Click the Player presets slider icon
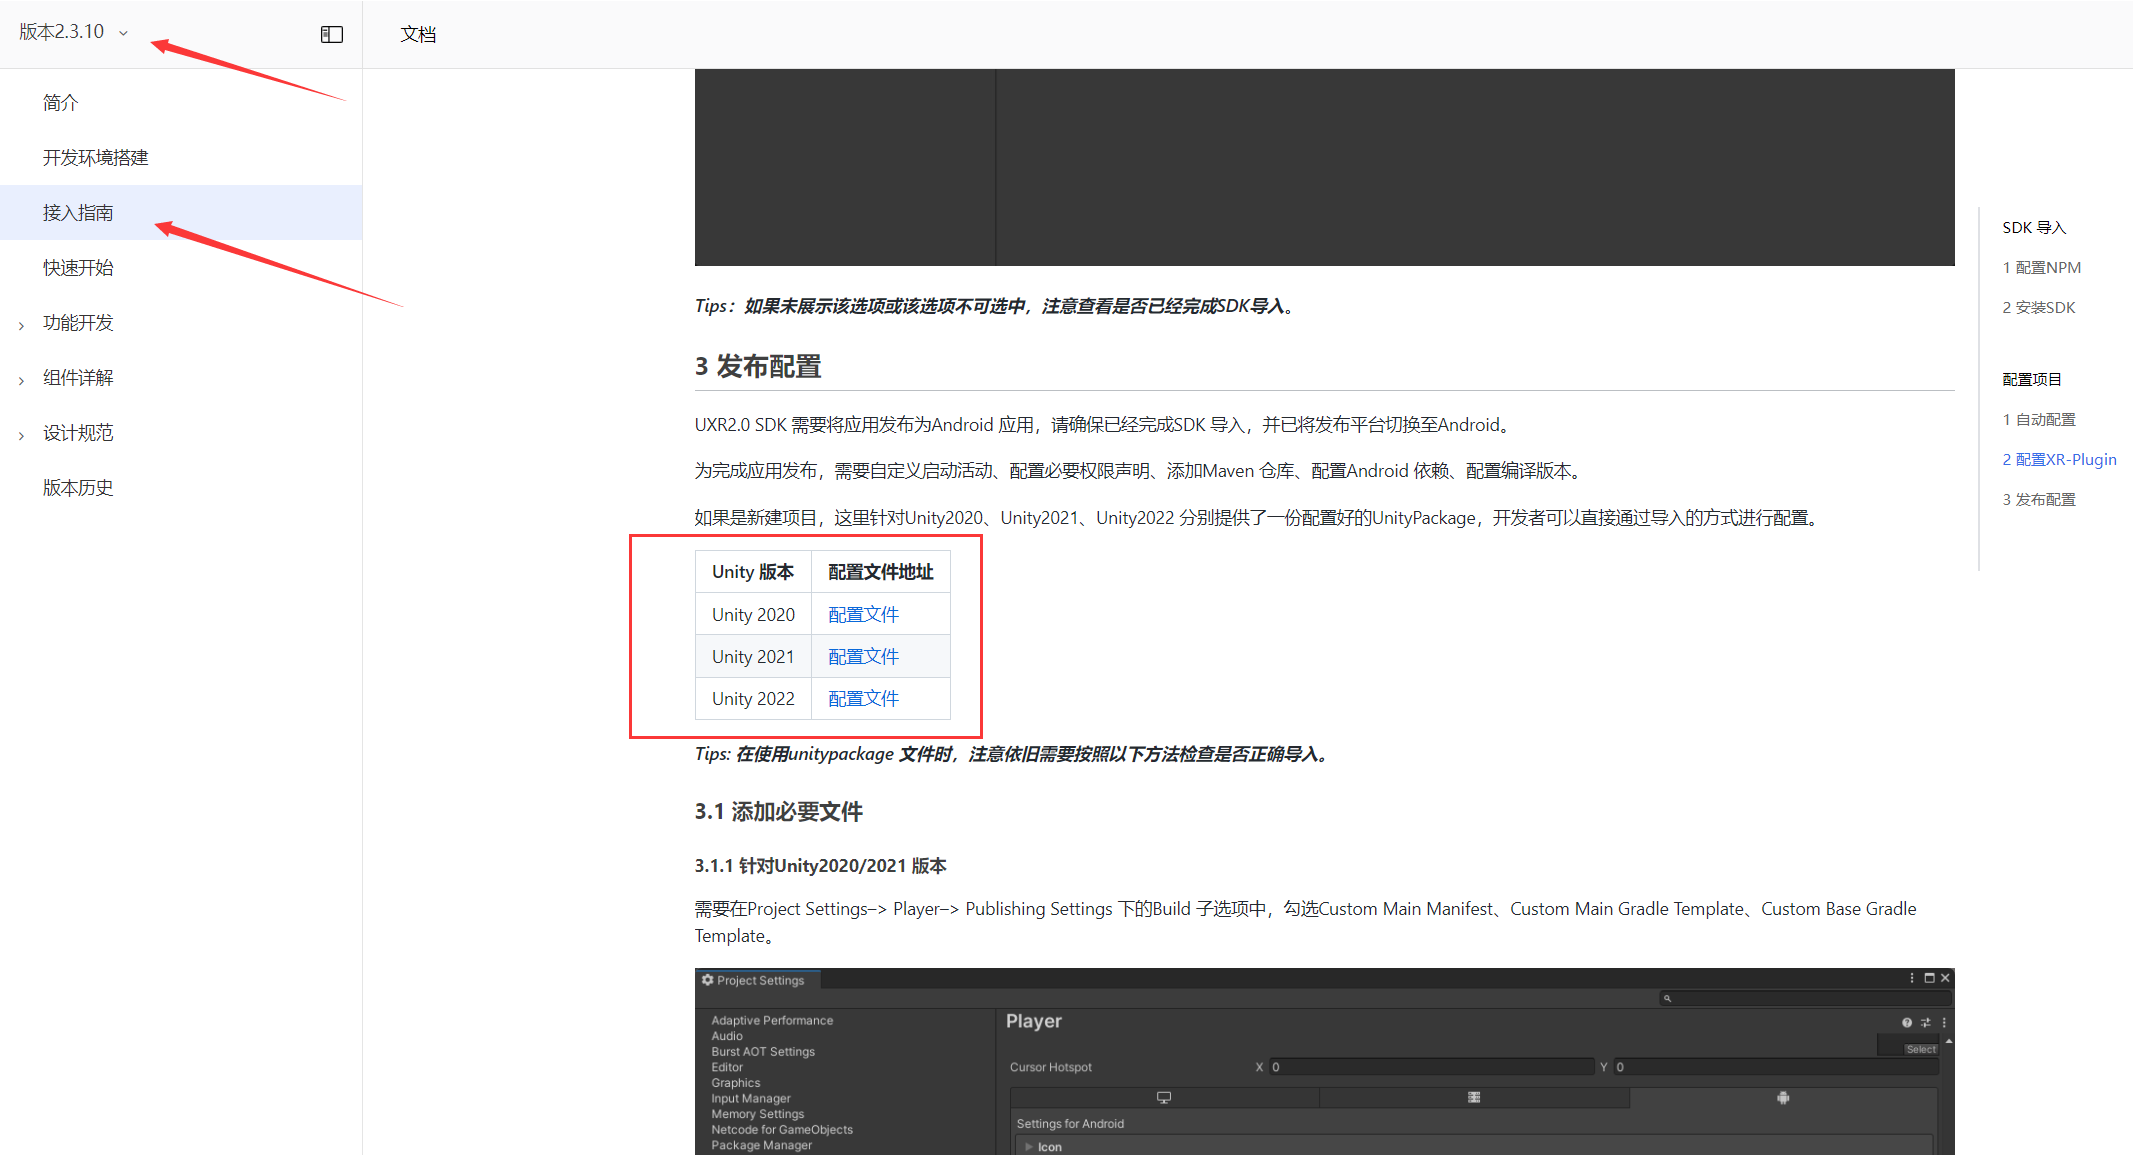 click(1925, 1022)
